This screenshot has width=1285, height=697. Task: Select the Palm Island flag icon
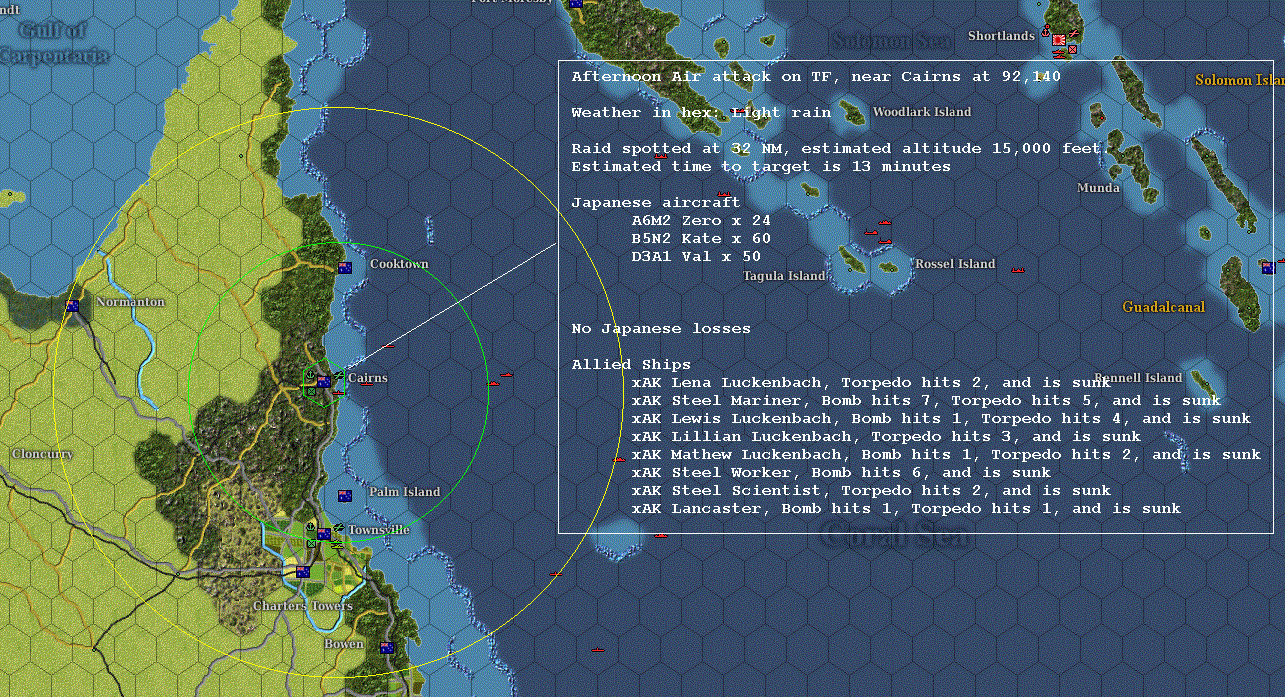pyautogui.click(x=345, y=496)
